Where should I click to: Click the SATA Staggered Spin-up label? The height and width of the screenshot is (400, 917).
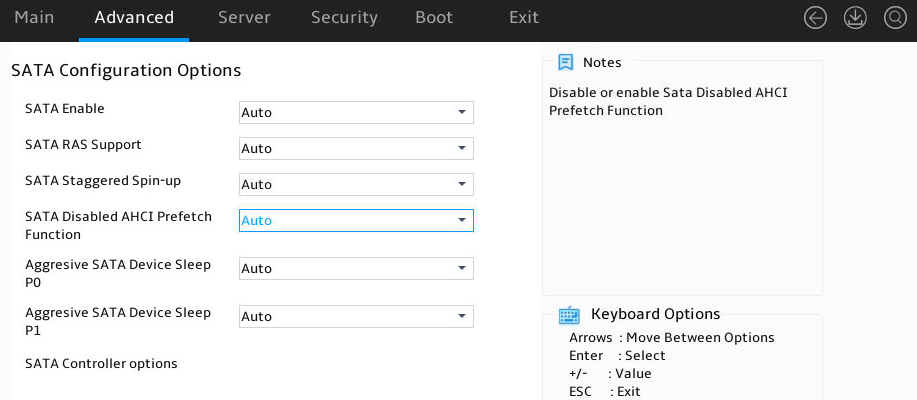click(103, 181)
